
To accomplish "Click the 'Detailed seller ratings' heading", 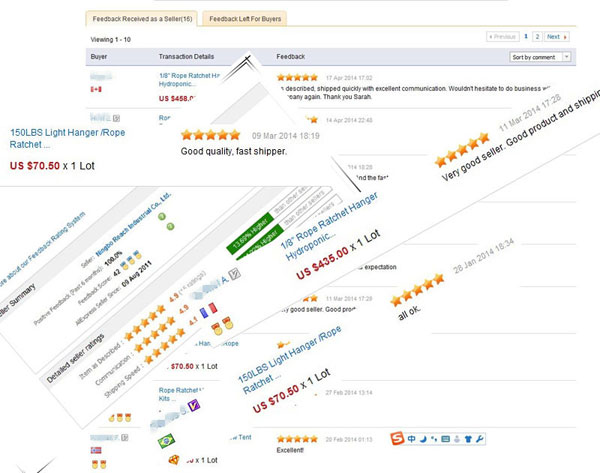I will pos(75,359).
